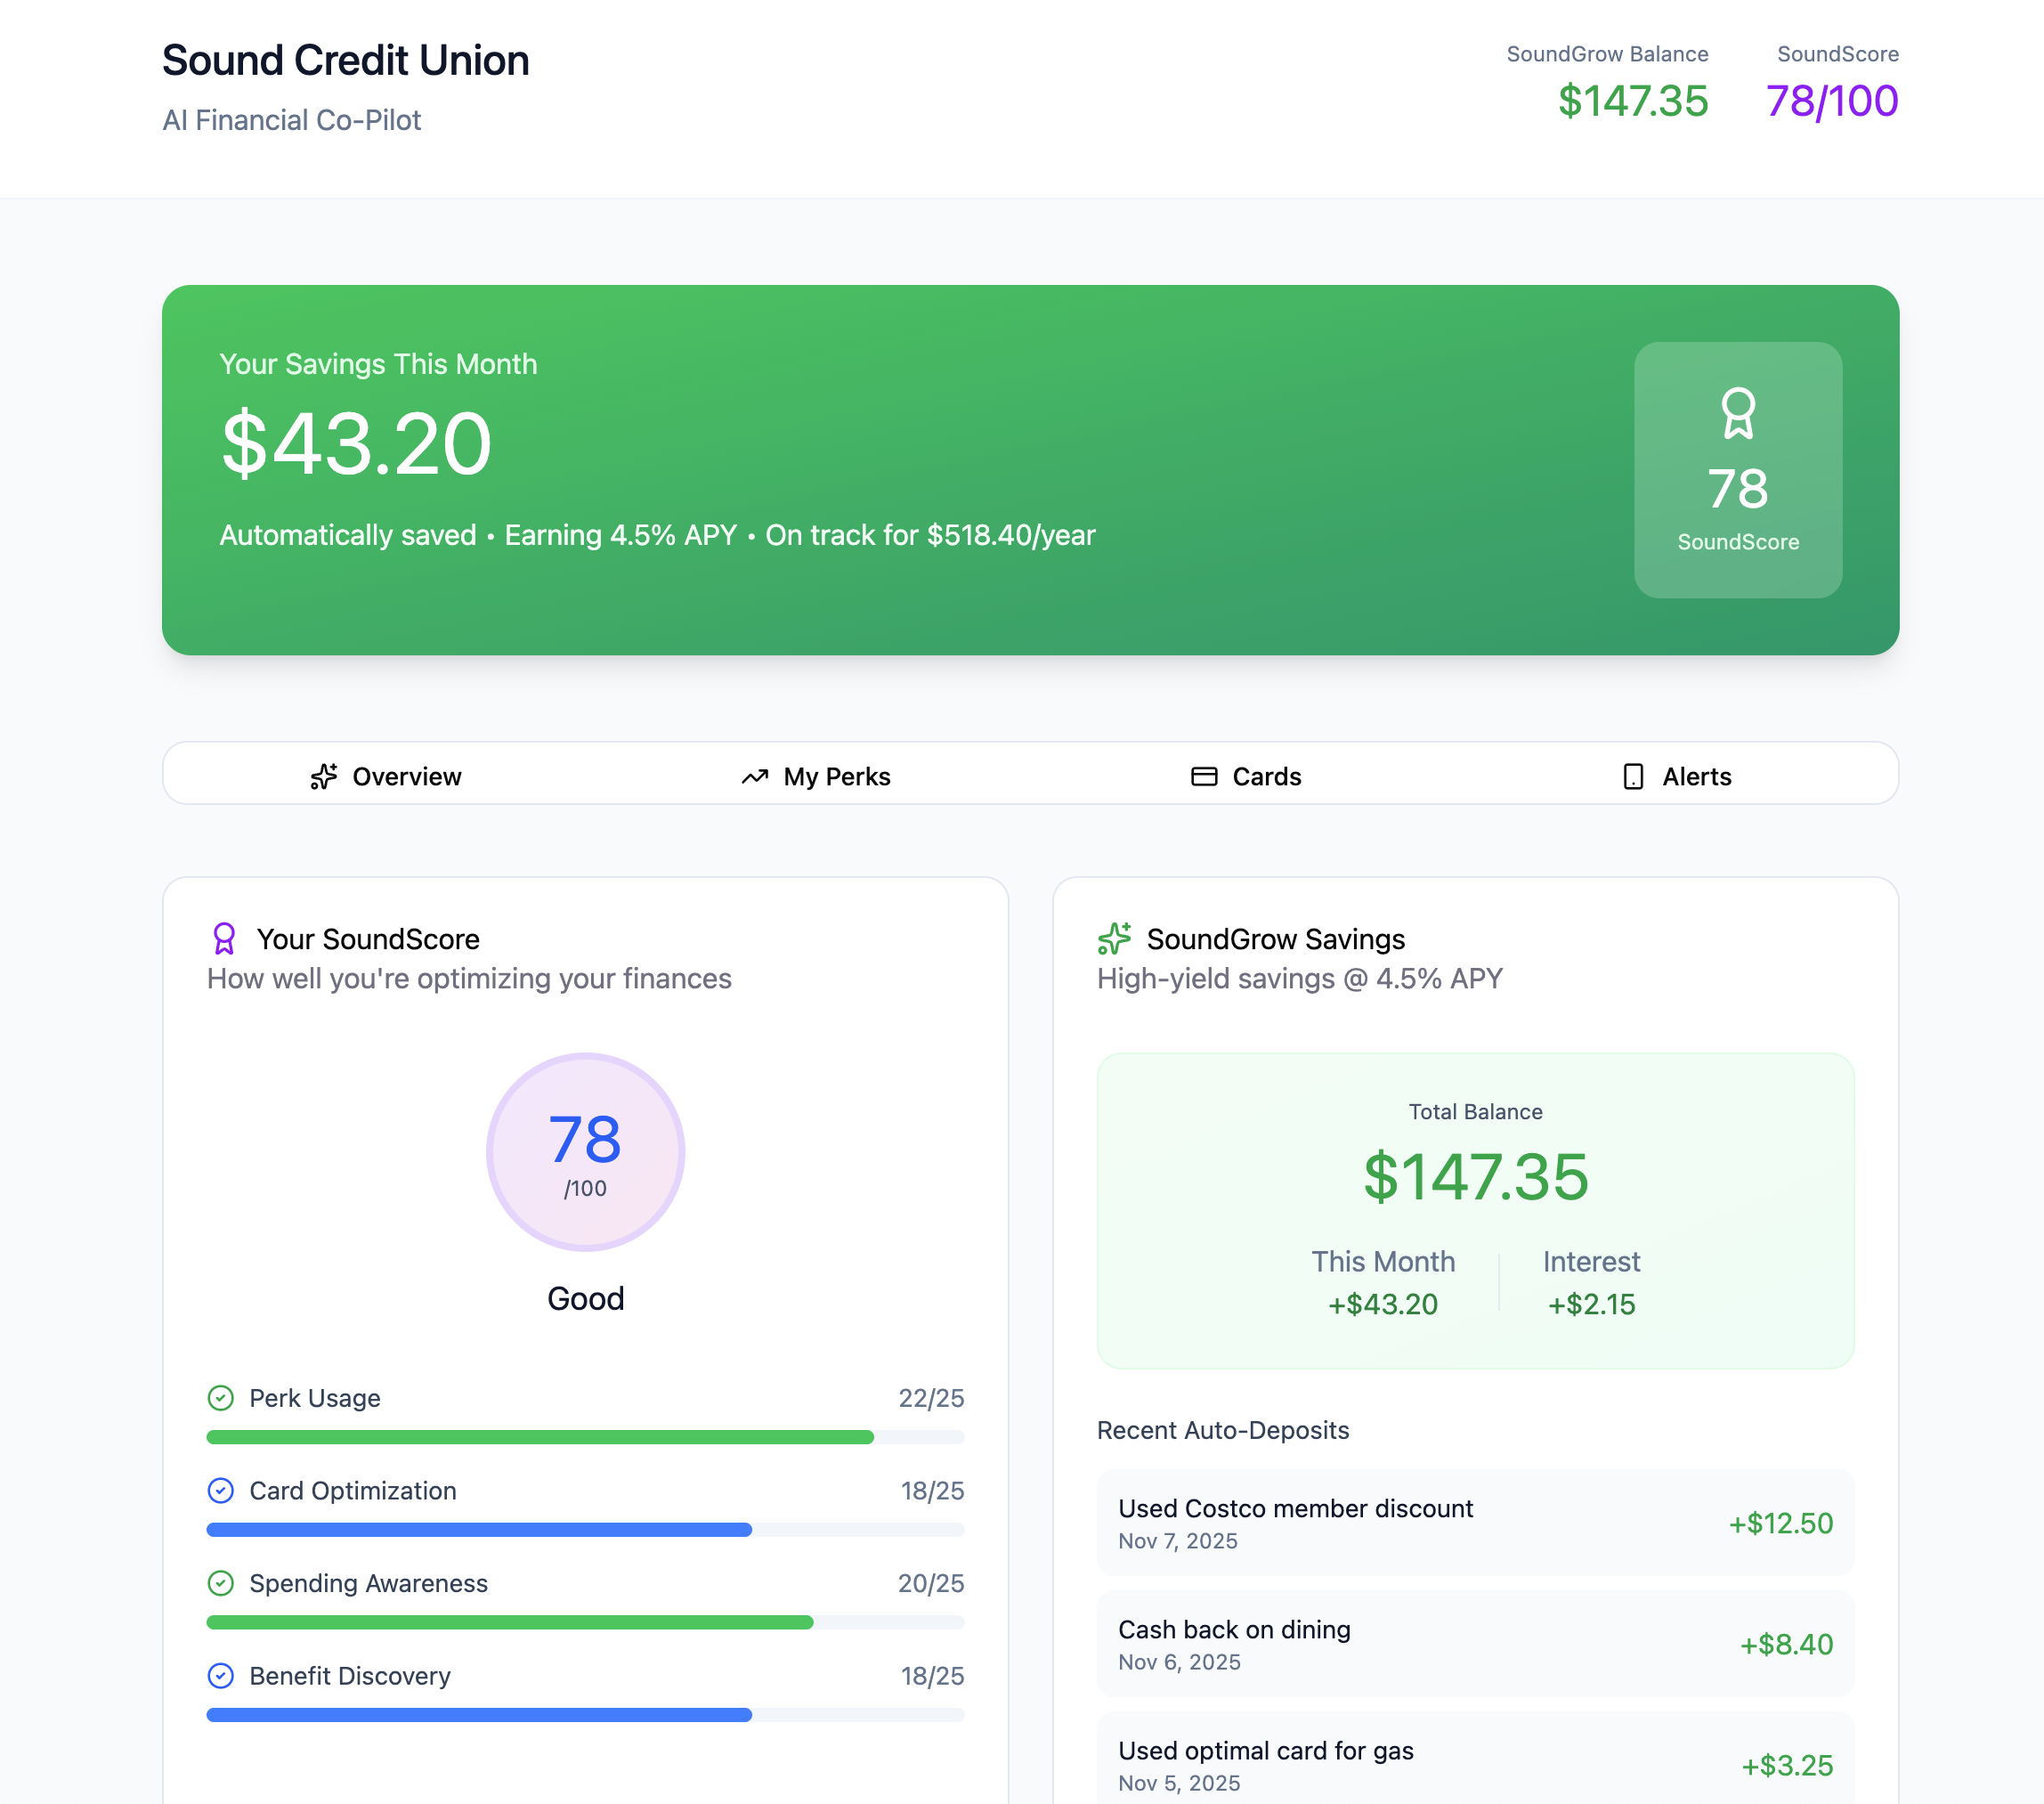The height and width of the screenshot is (1804, 2044).
Task: Click the trending arrow icon beside My Perks
Action: pyautogui.click(x=754, y=777)
